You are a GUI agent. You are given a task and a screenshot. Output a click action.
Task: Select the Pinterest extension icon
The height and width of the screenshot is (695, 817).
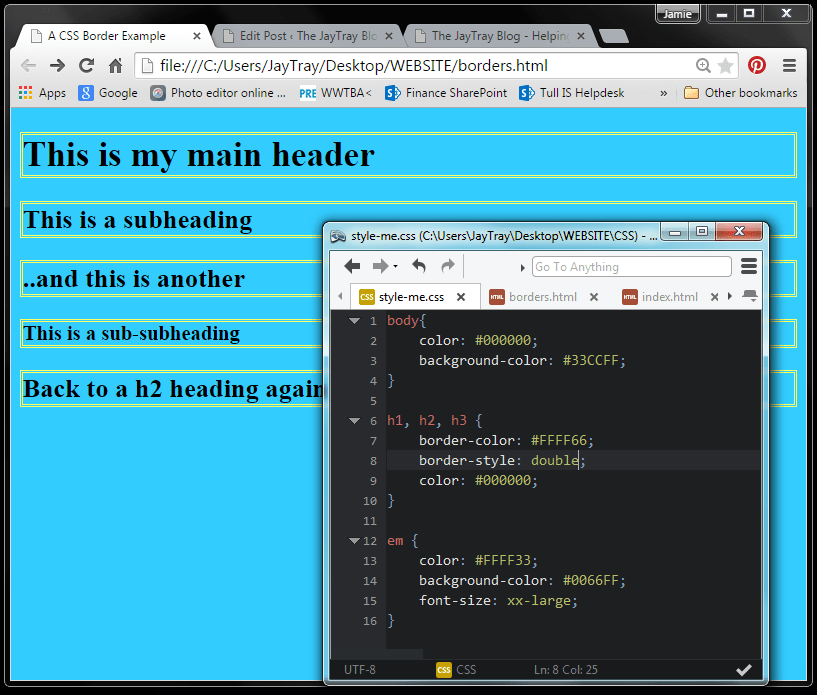[758, 63]
